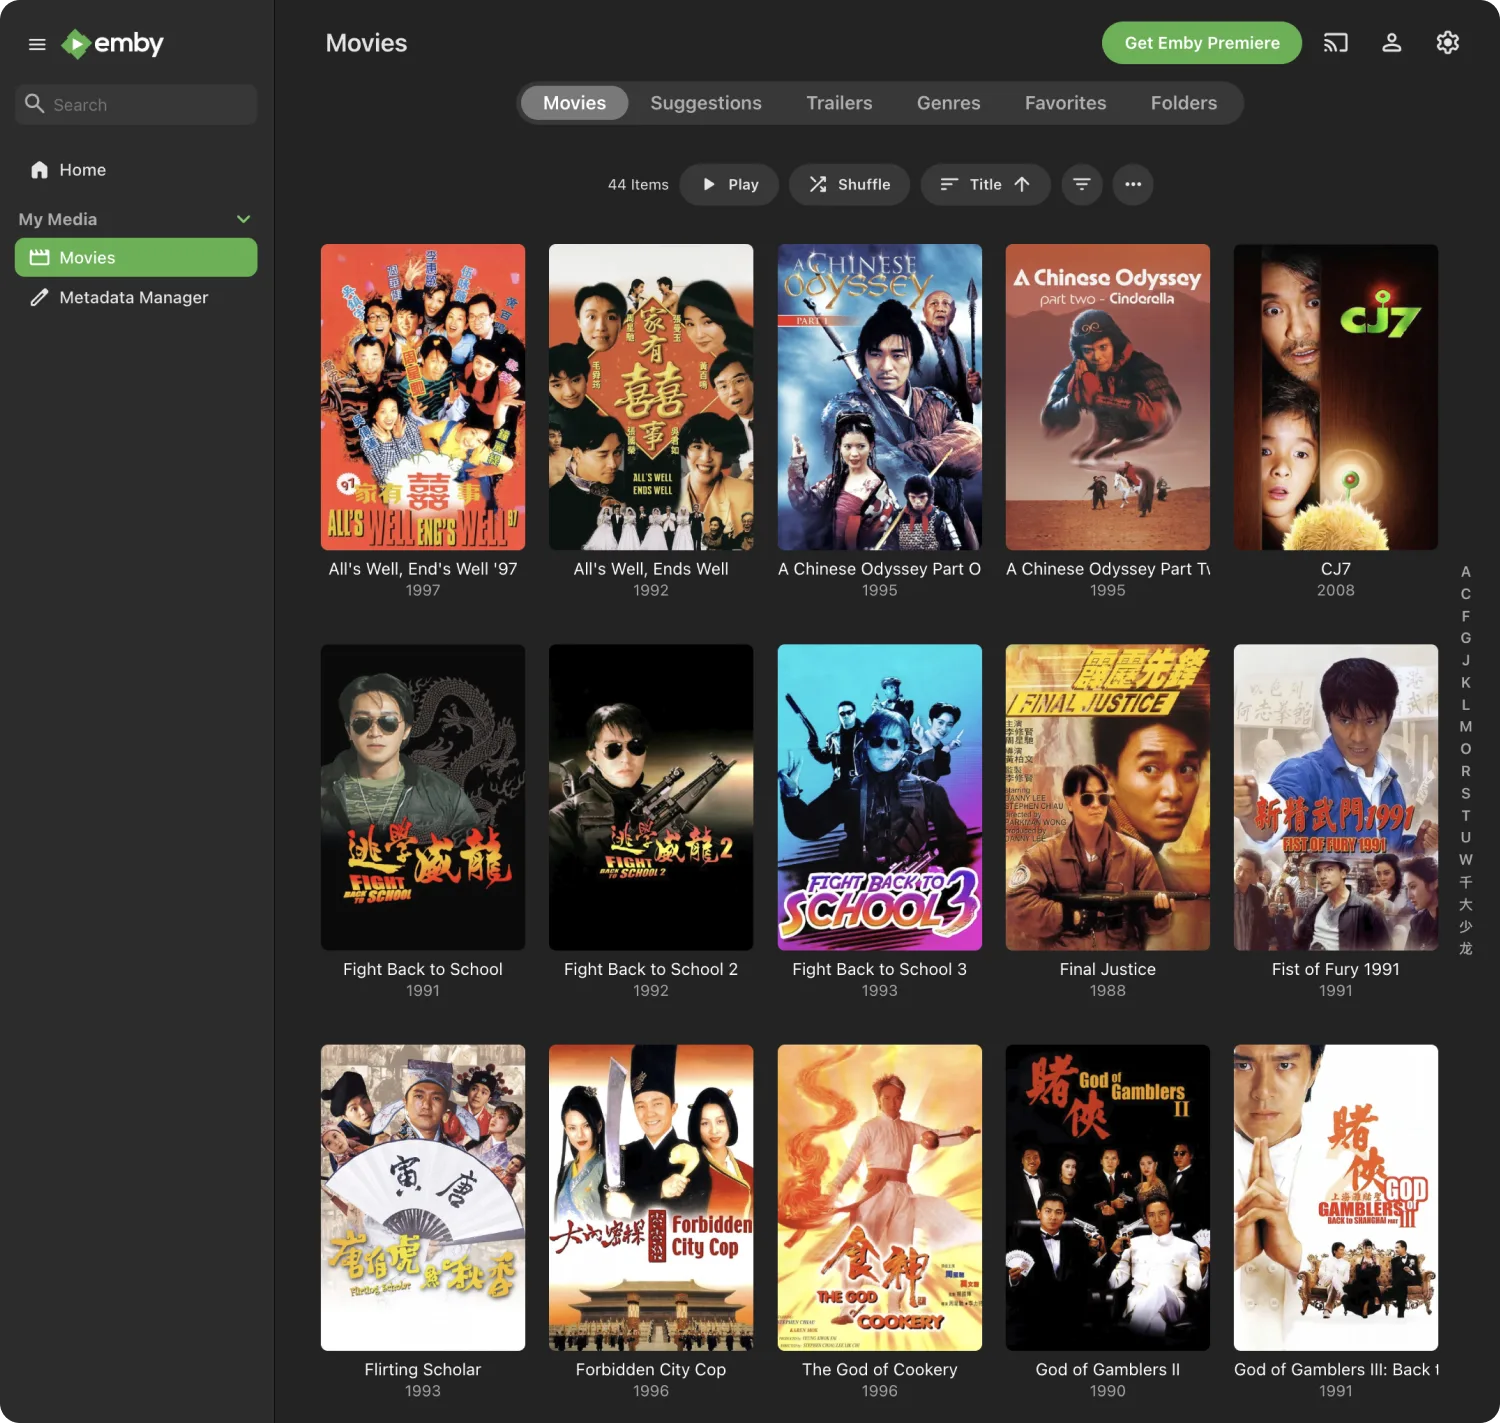1500x1423 pixels.
Task: Switch to the Trailers tab
Action: coord(839,103)
